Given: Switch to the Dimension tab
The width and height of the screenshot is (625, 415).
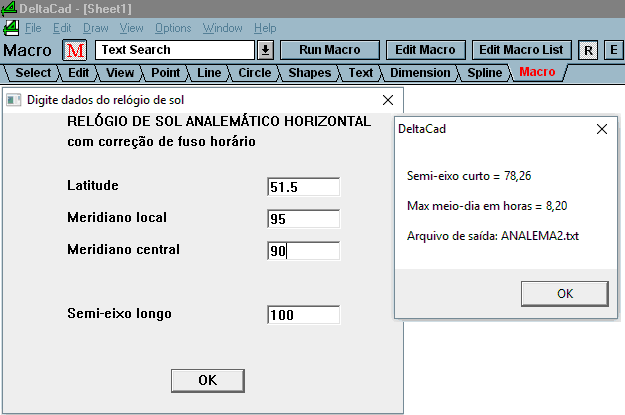Looking at the screenshot, I should coord(420,73).
